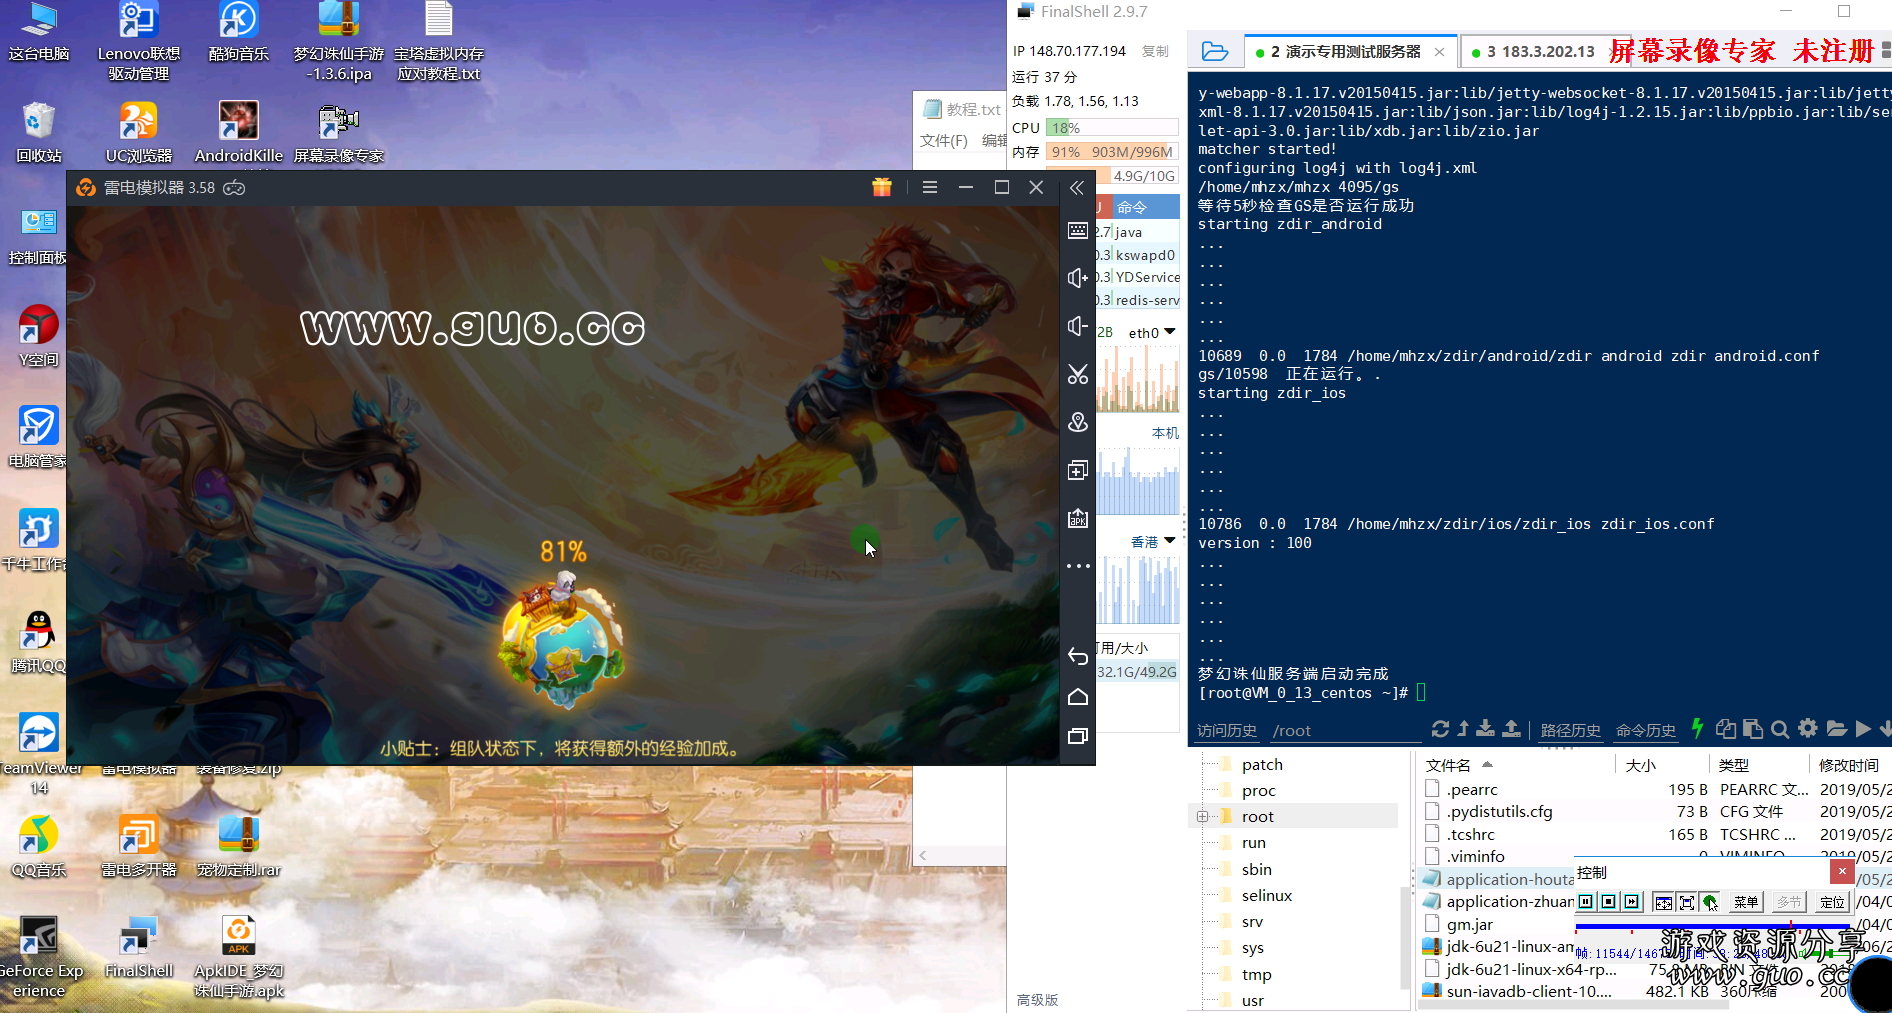
Task: Pause the screen recording in control panel
Action: coord(1586,902)
